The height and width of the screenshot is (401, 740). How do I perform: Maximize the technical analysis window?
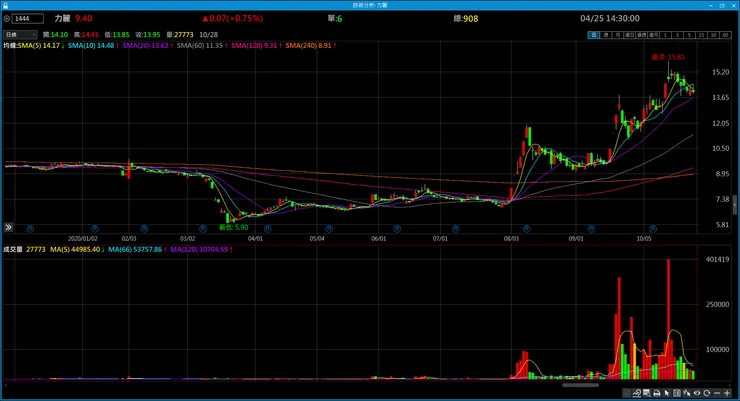pyautogui.click(x=722, y=5)
